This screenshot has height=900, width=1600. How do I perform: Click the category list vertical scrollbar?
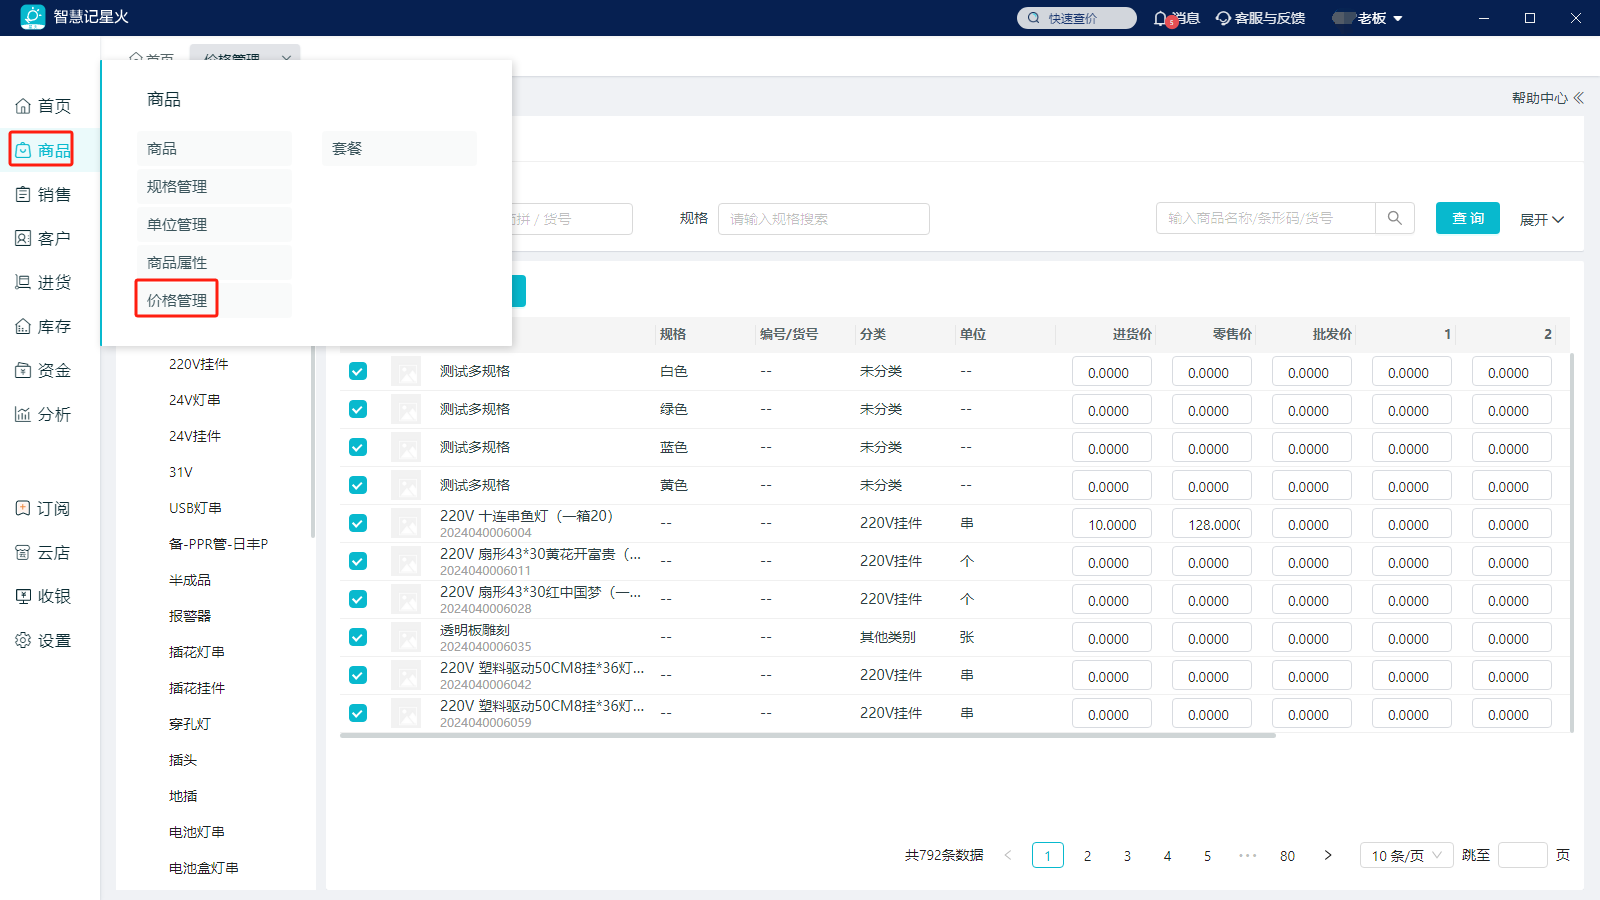(x=313, y=443)
